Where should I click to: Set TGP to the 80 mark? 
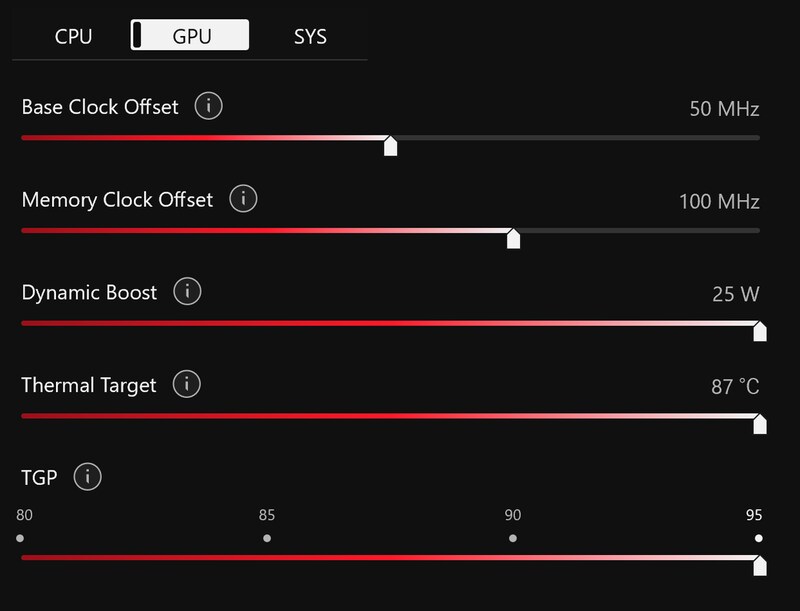point(20,538)
